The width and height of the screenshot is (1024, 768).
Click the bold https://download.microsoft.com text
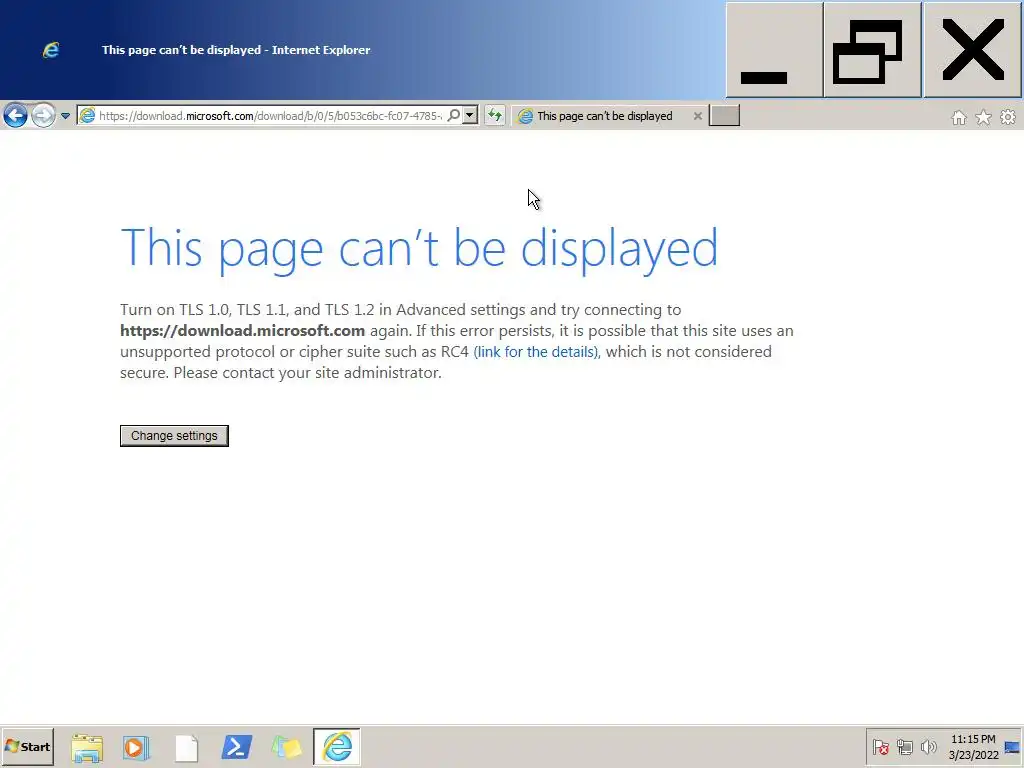tap(242, 330)
